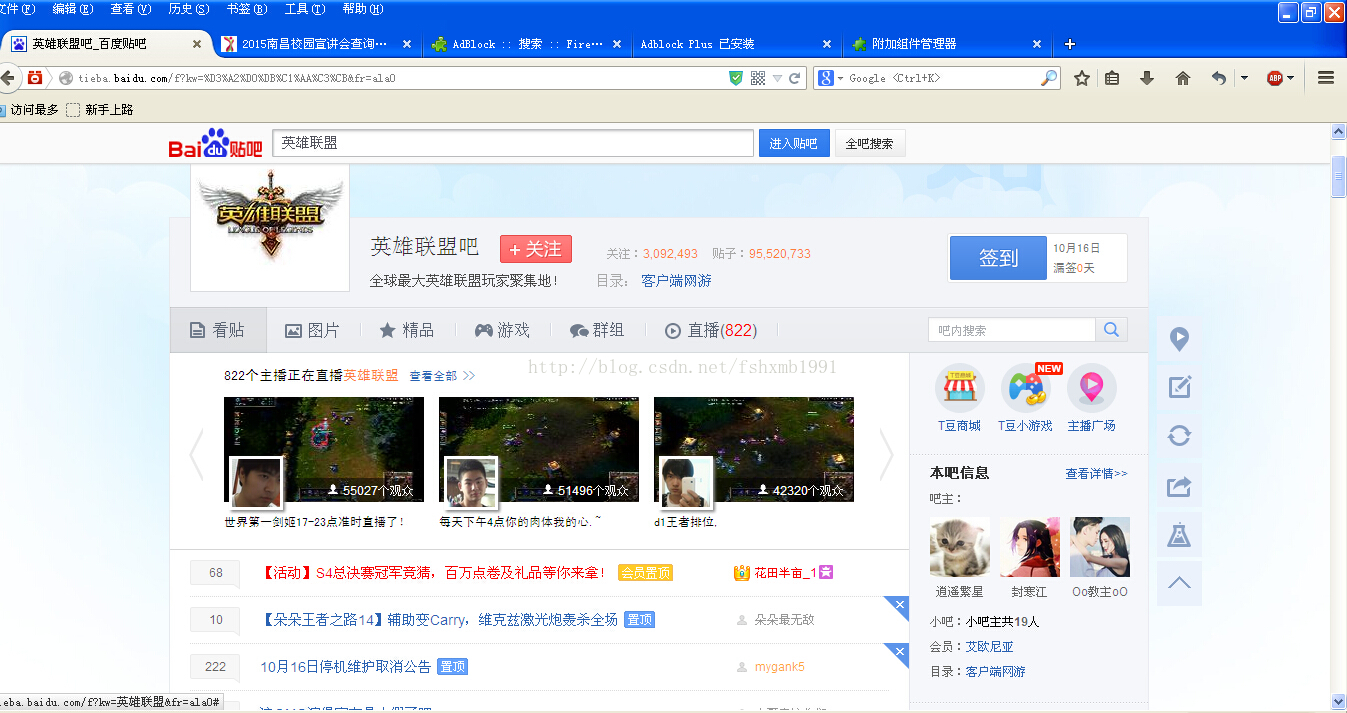
Task: Click the flask lab icon in right sidebar
Action: [1179, 535]
